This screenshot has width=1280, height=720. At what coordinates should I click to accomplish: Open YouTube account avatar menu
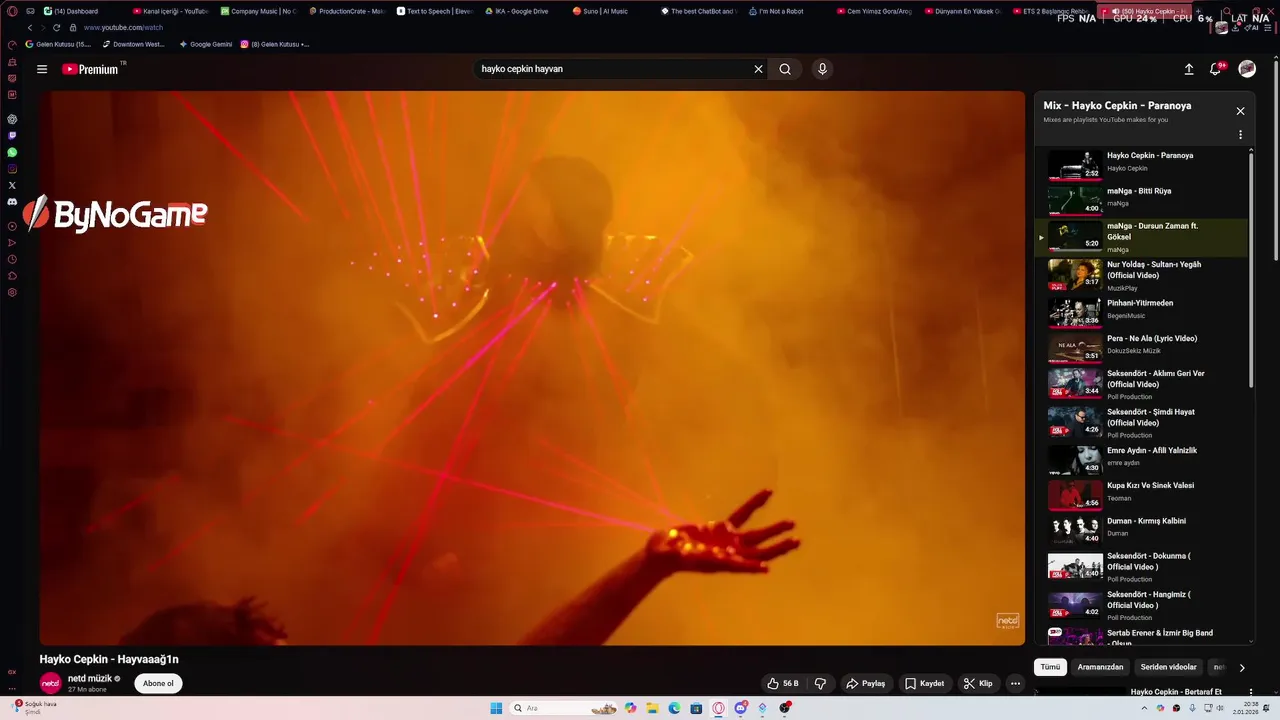tap(1247, 69)
